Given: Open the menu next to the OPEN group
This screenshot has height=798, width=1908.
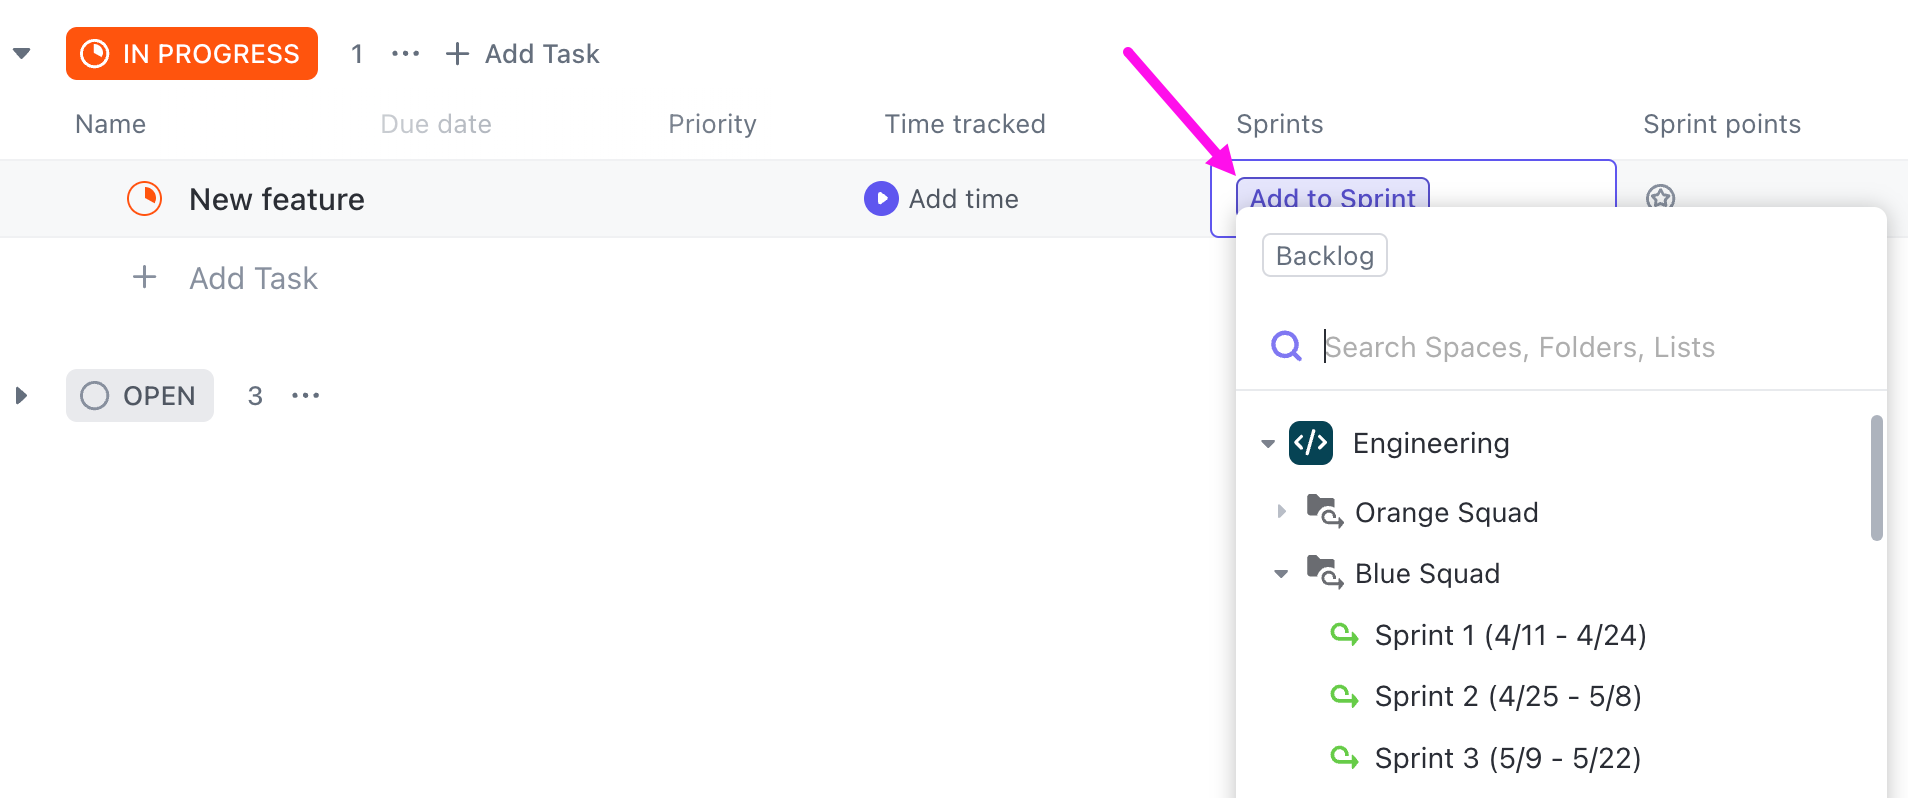Looking at the screenshot, I should tap(305, 395).
